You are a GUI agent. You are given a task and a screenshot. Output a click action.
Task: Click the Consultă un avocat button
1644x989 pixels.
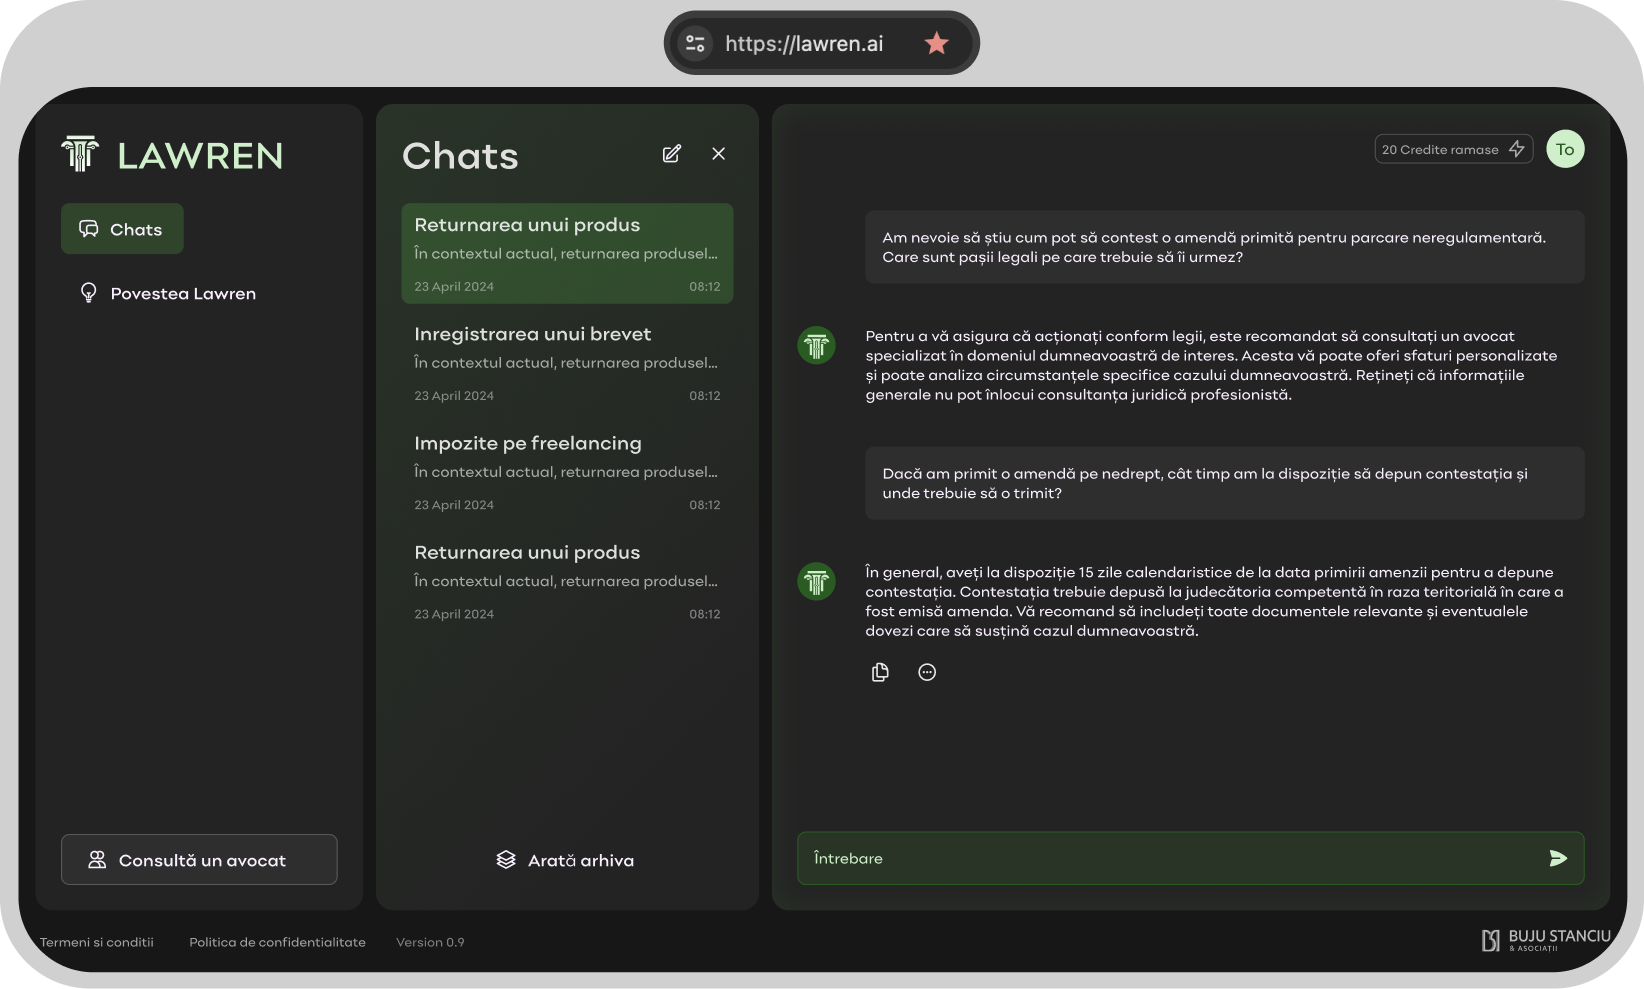pyautogui.click(x=199, y=860)
